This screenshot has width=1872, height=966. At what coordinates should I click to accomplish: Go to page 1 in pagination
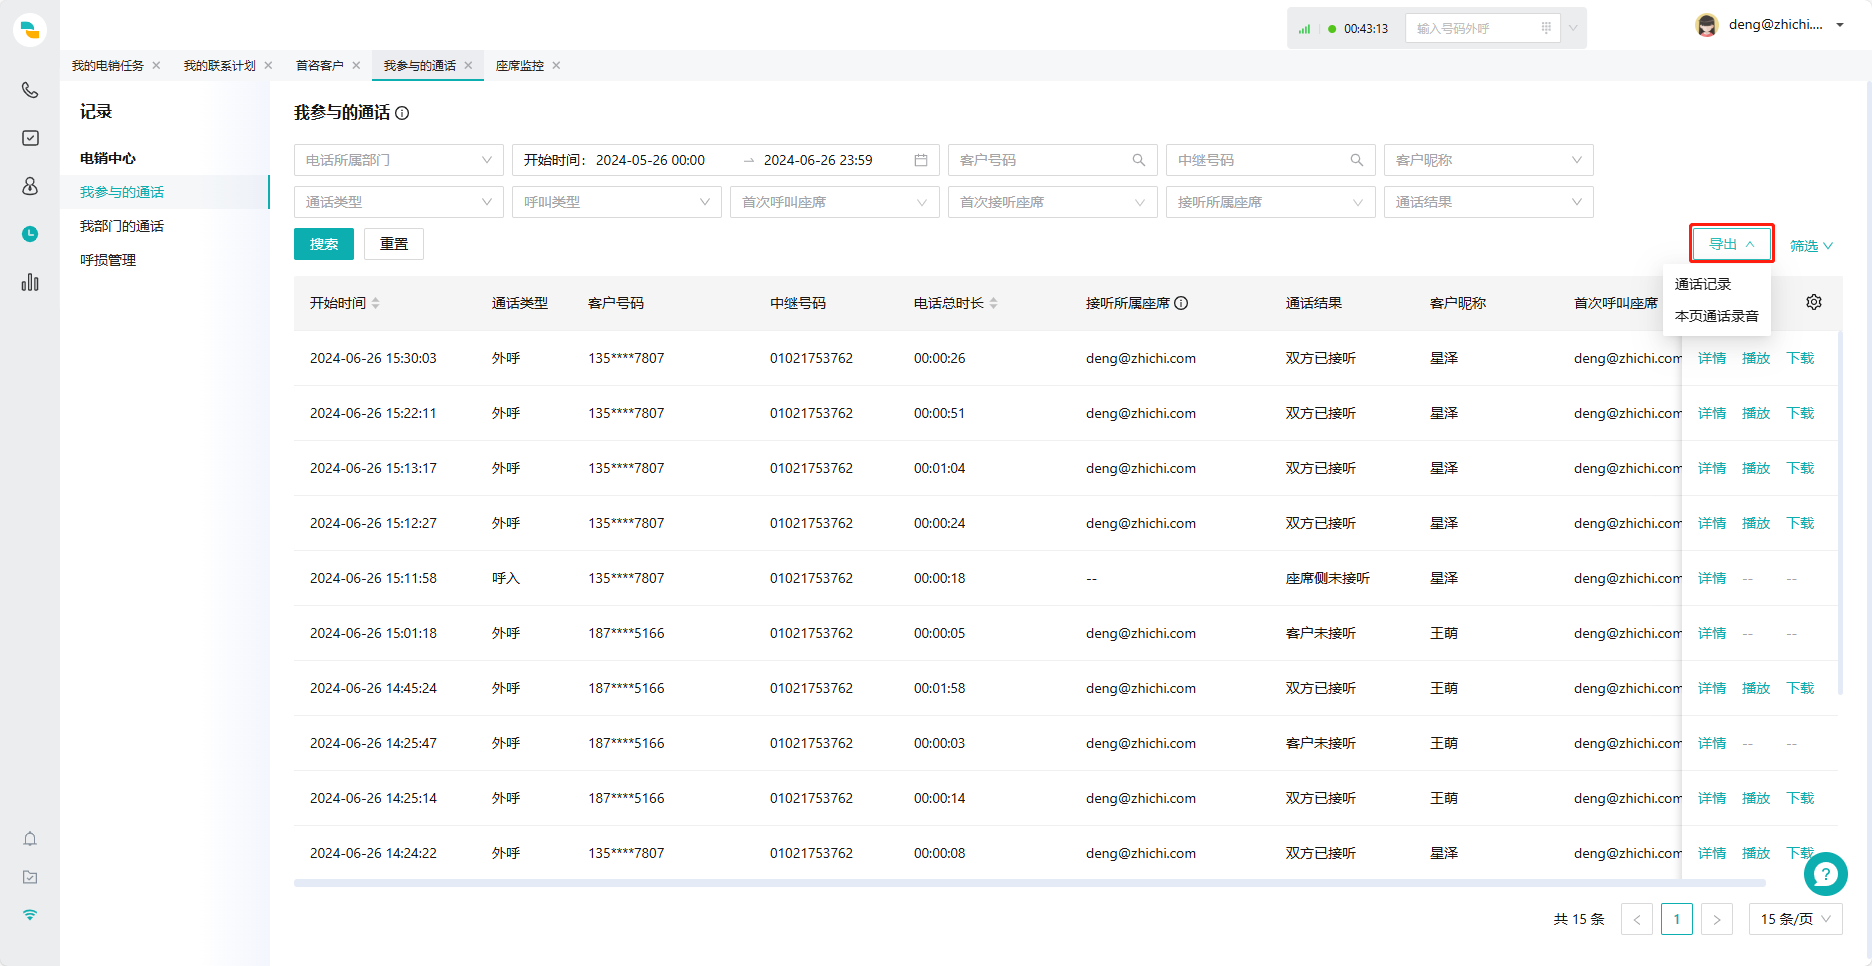(1677, 919)
